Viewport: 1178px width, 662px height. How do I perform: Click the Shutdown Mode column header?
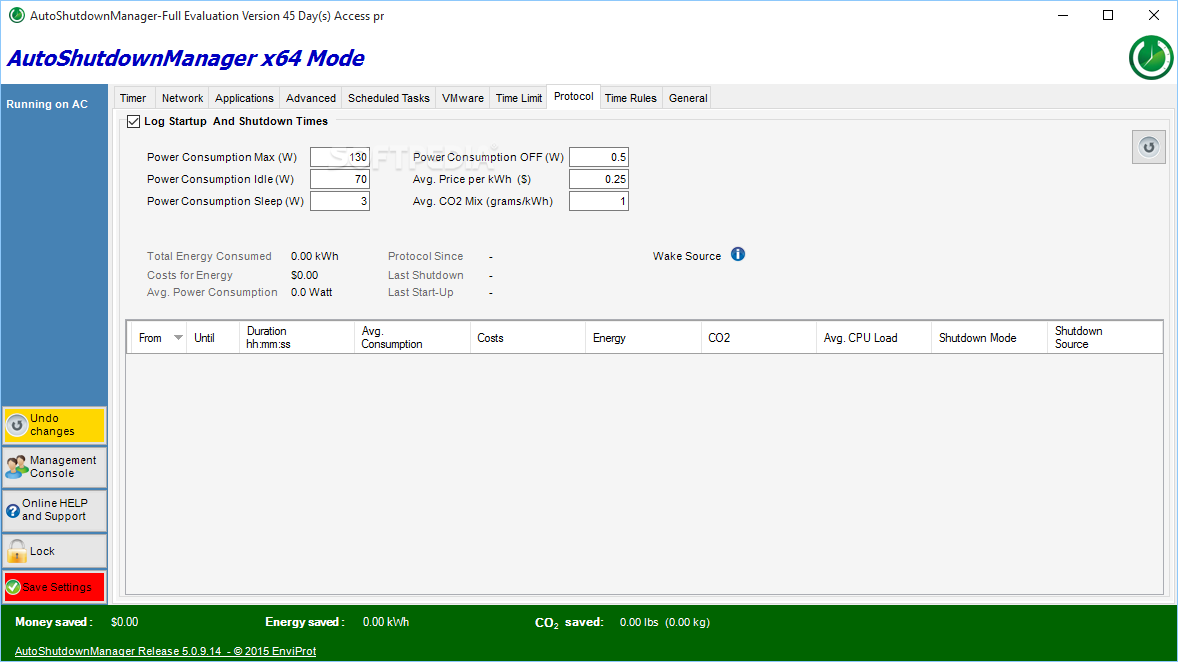(989, 337)
